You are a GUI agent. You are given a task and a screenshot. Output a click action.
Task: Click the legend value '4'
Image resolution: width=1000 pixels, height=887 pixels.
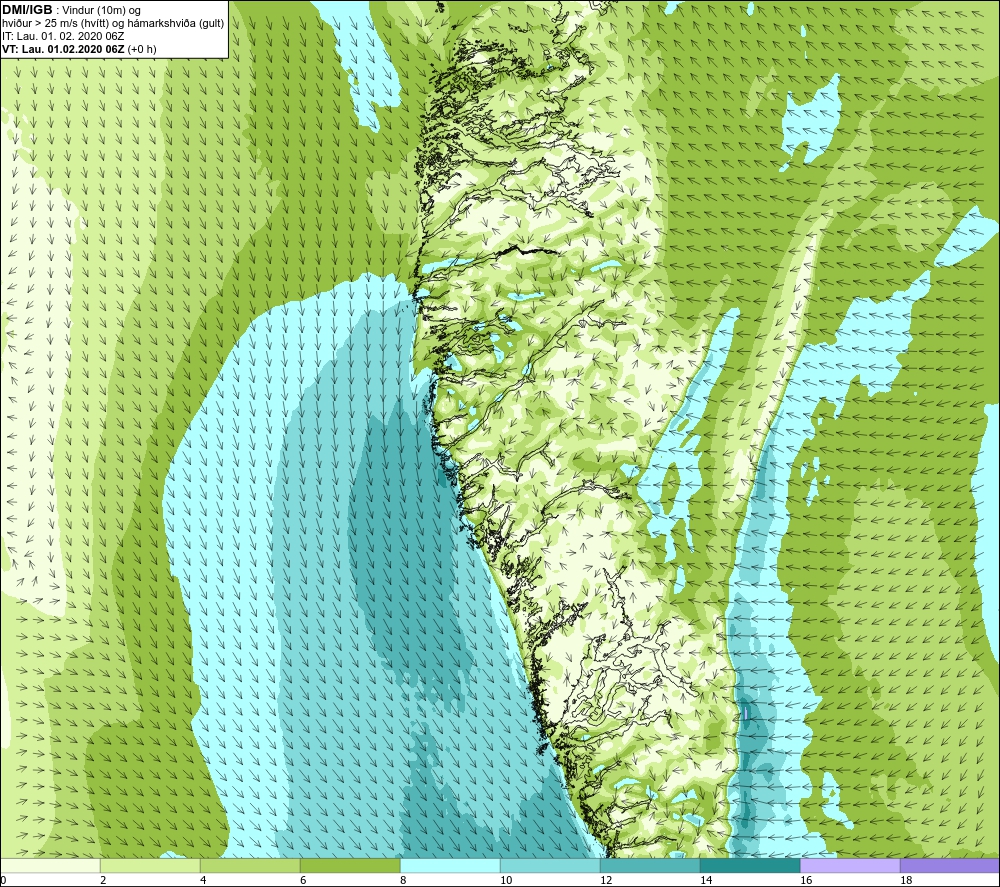tap(203, 880)
